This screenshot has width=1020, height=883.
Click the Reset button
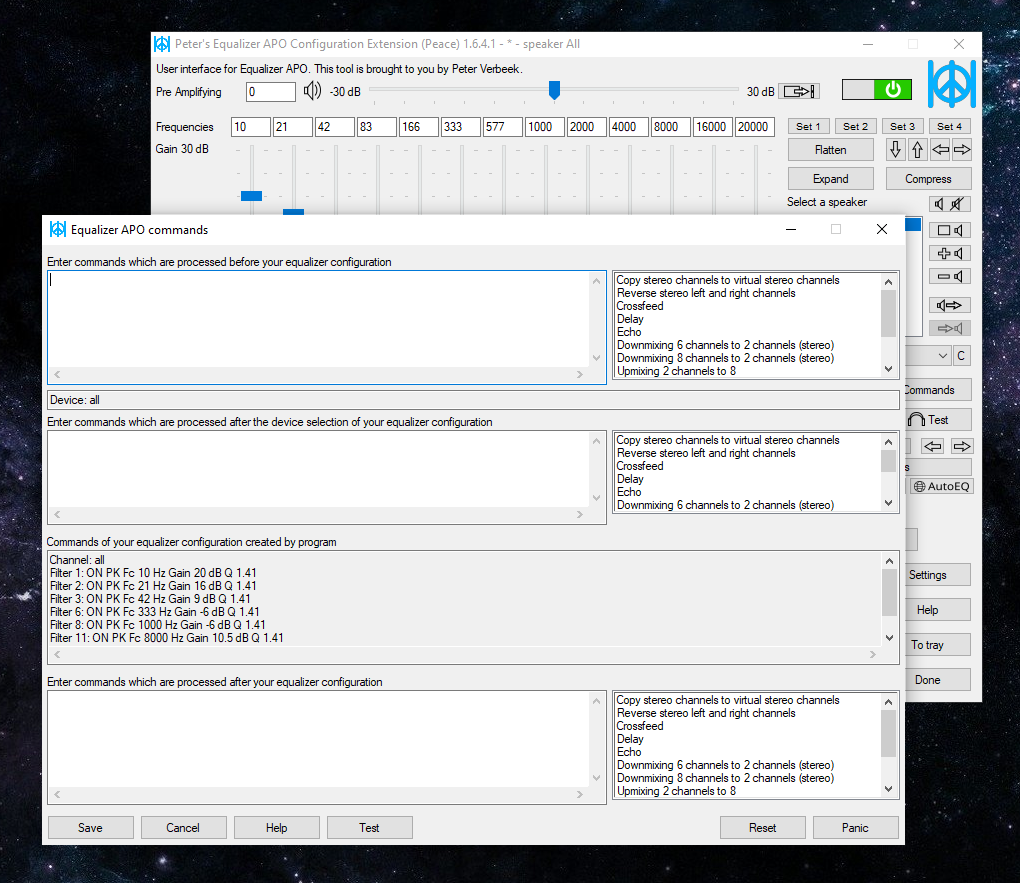point(762,828)
